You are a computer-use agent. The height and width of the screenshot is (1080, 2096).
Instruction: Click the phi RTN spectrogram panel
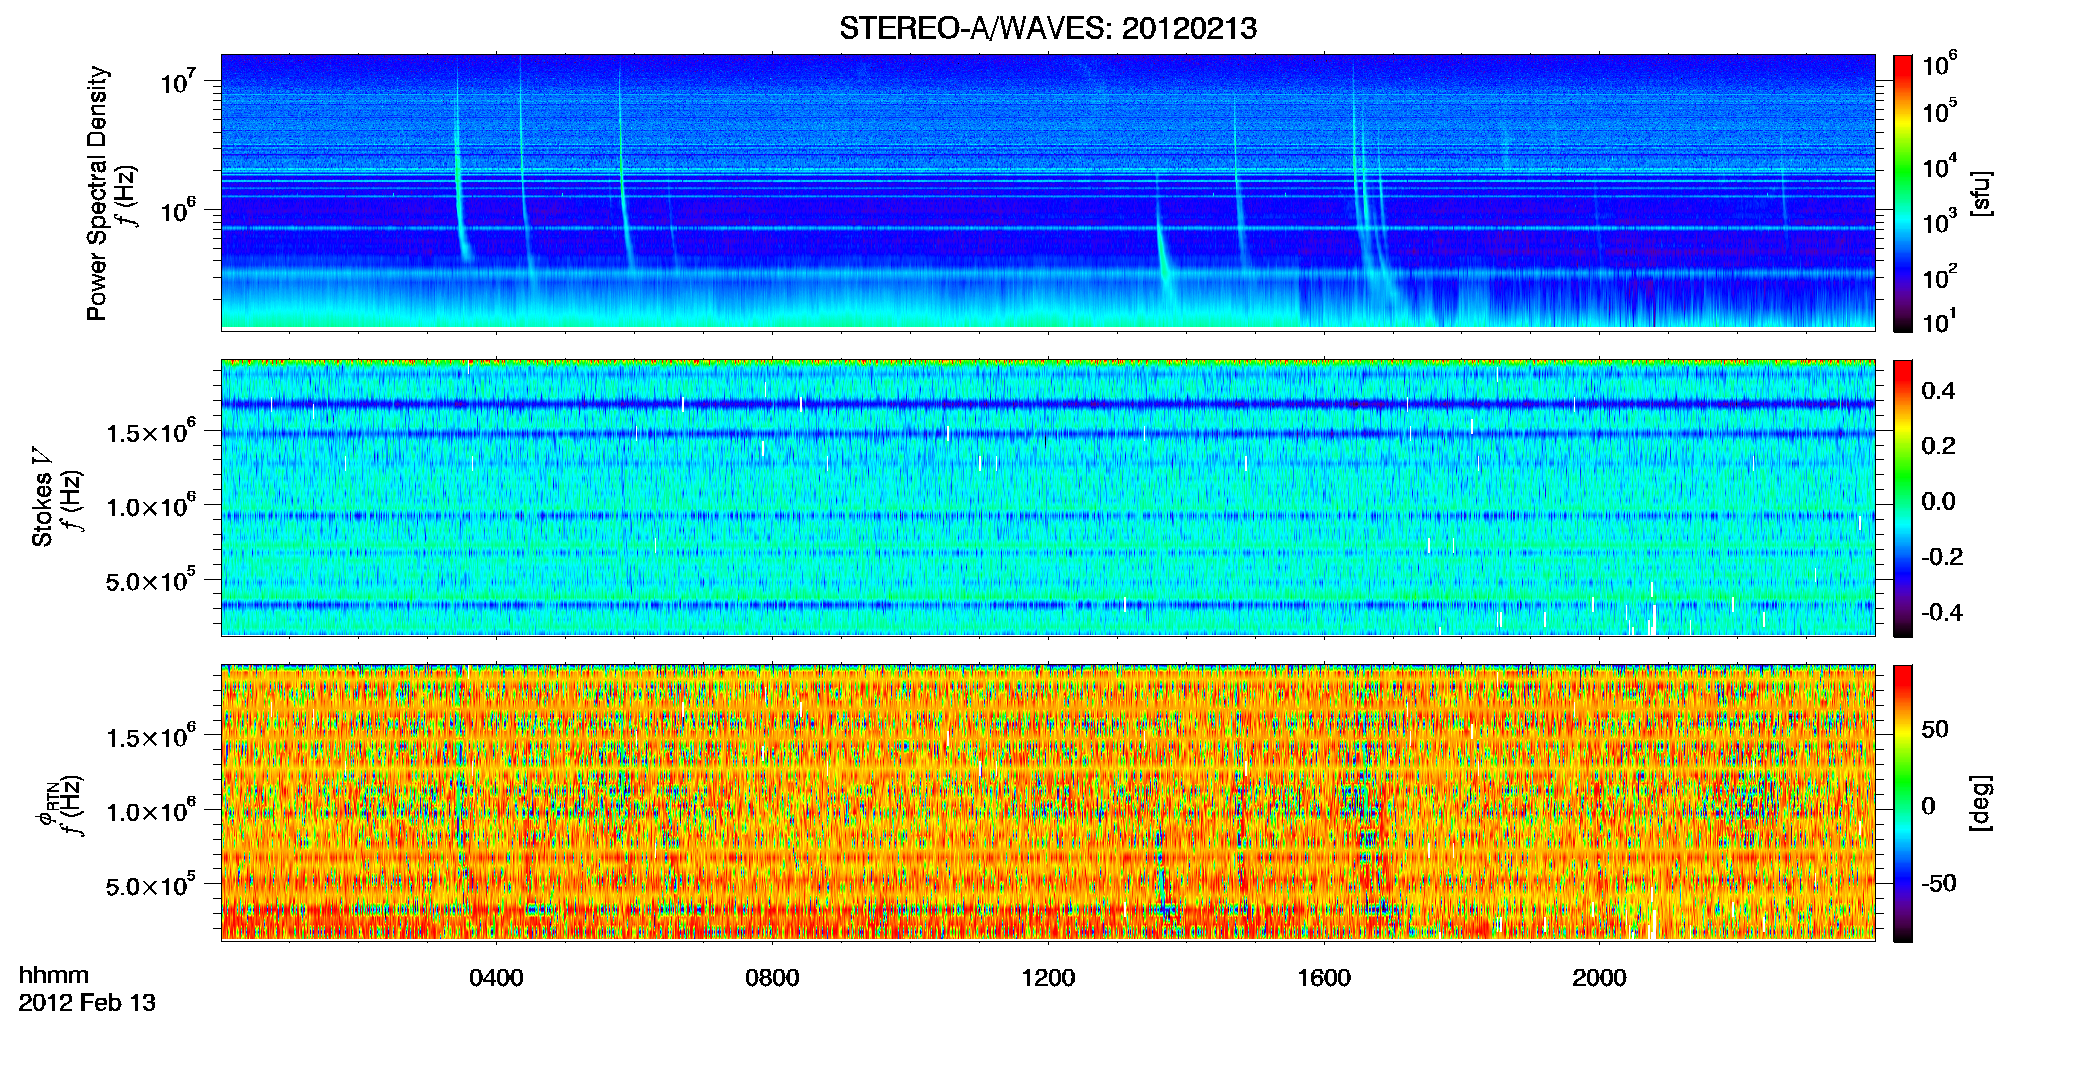click(1048, 803)
